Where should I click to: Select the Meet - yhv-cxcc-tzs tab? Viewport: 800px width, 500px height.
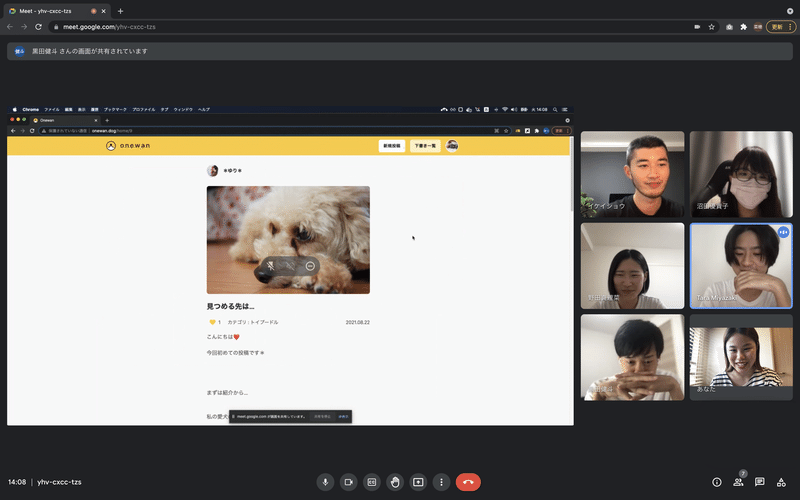pos(57,11)
